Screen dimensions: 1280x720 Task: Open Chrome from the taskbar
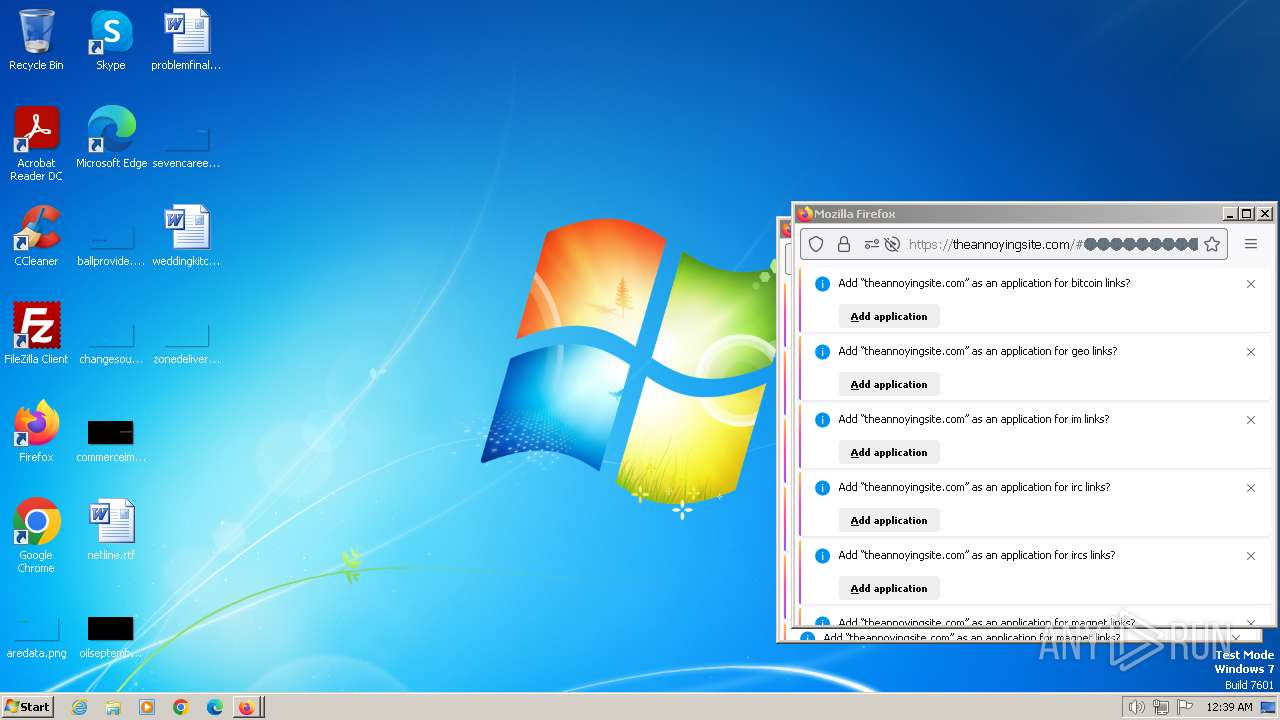(x=181, y=707)
